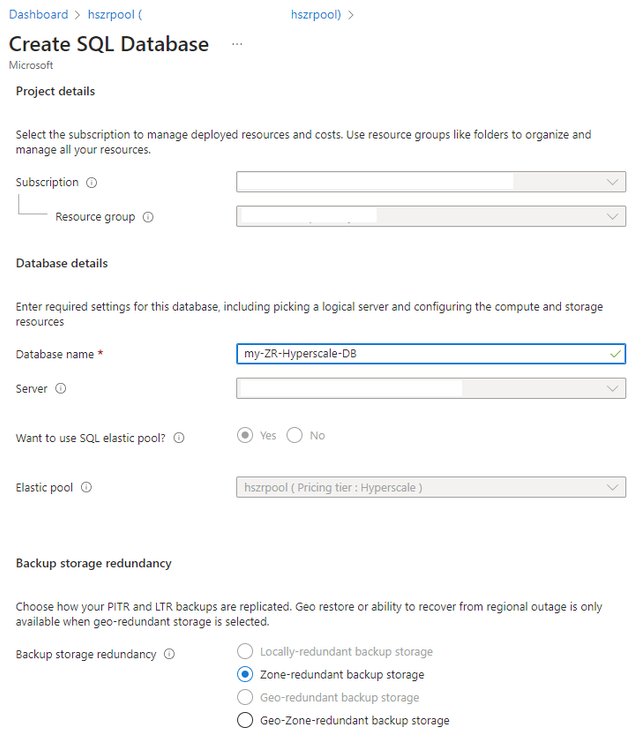Select Locally-redundant backup storage radio
This screenshot has width=642, height=750.
pos(245,652)
